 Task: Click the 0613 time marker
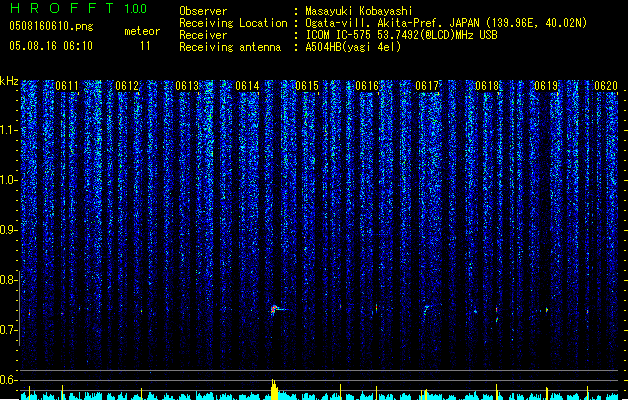pyautogui.click(x=187, y=86)
